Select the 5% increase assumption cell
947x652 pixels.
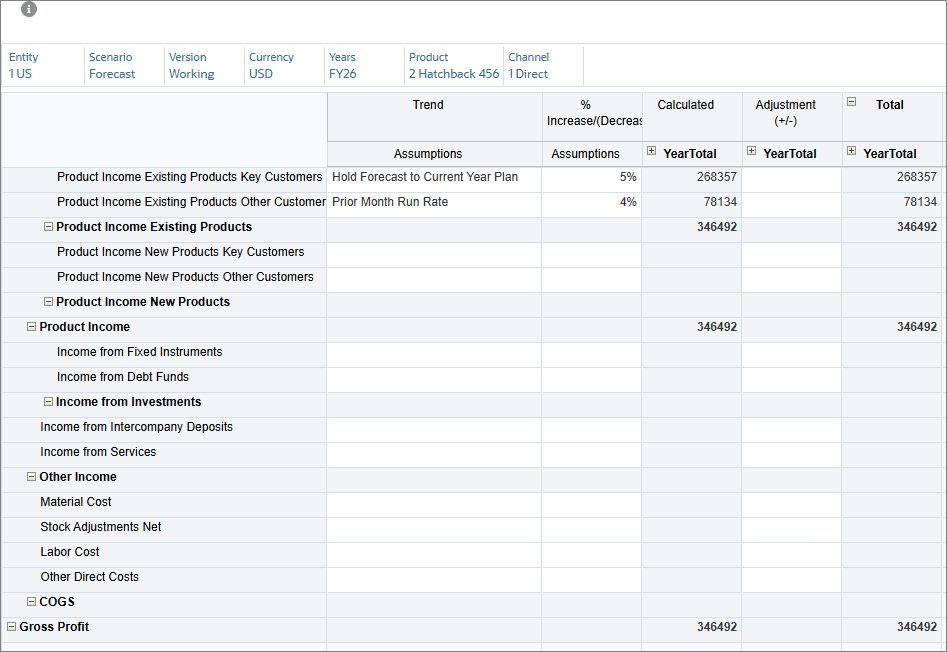tap(591, 177)
